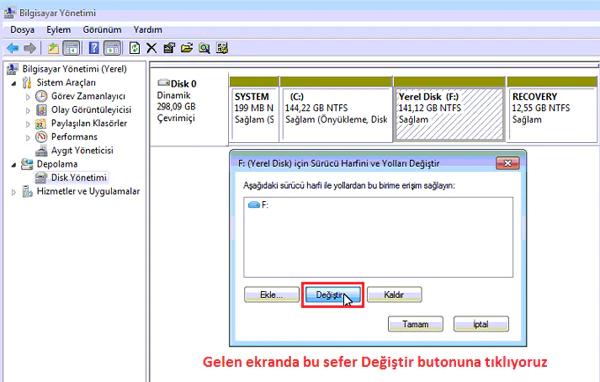The height and width of the screenshot is (382, 600).
Task: Click the last settings toolbar icon
Action: (222, 48)
